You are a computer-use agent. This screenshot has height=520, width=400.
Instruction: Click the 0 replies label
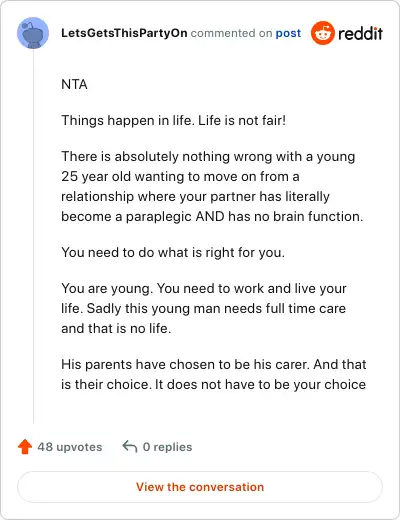pos(167,447)
